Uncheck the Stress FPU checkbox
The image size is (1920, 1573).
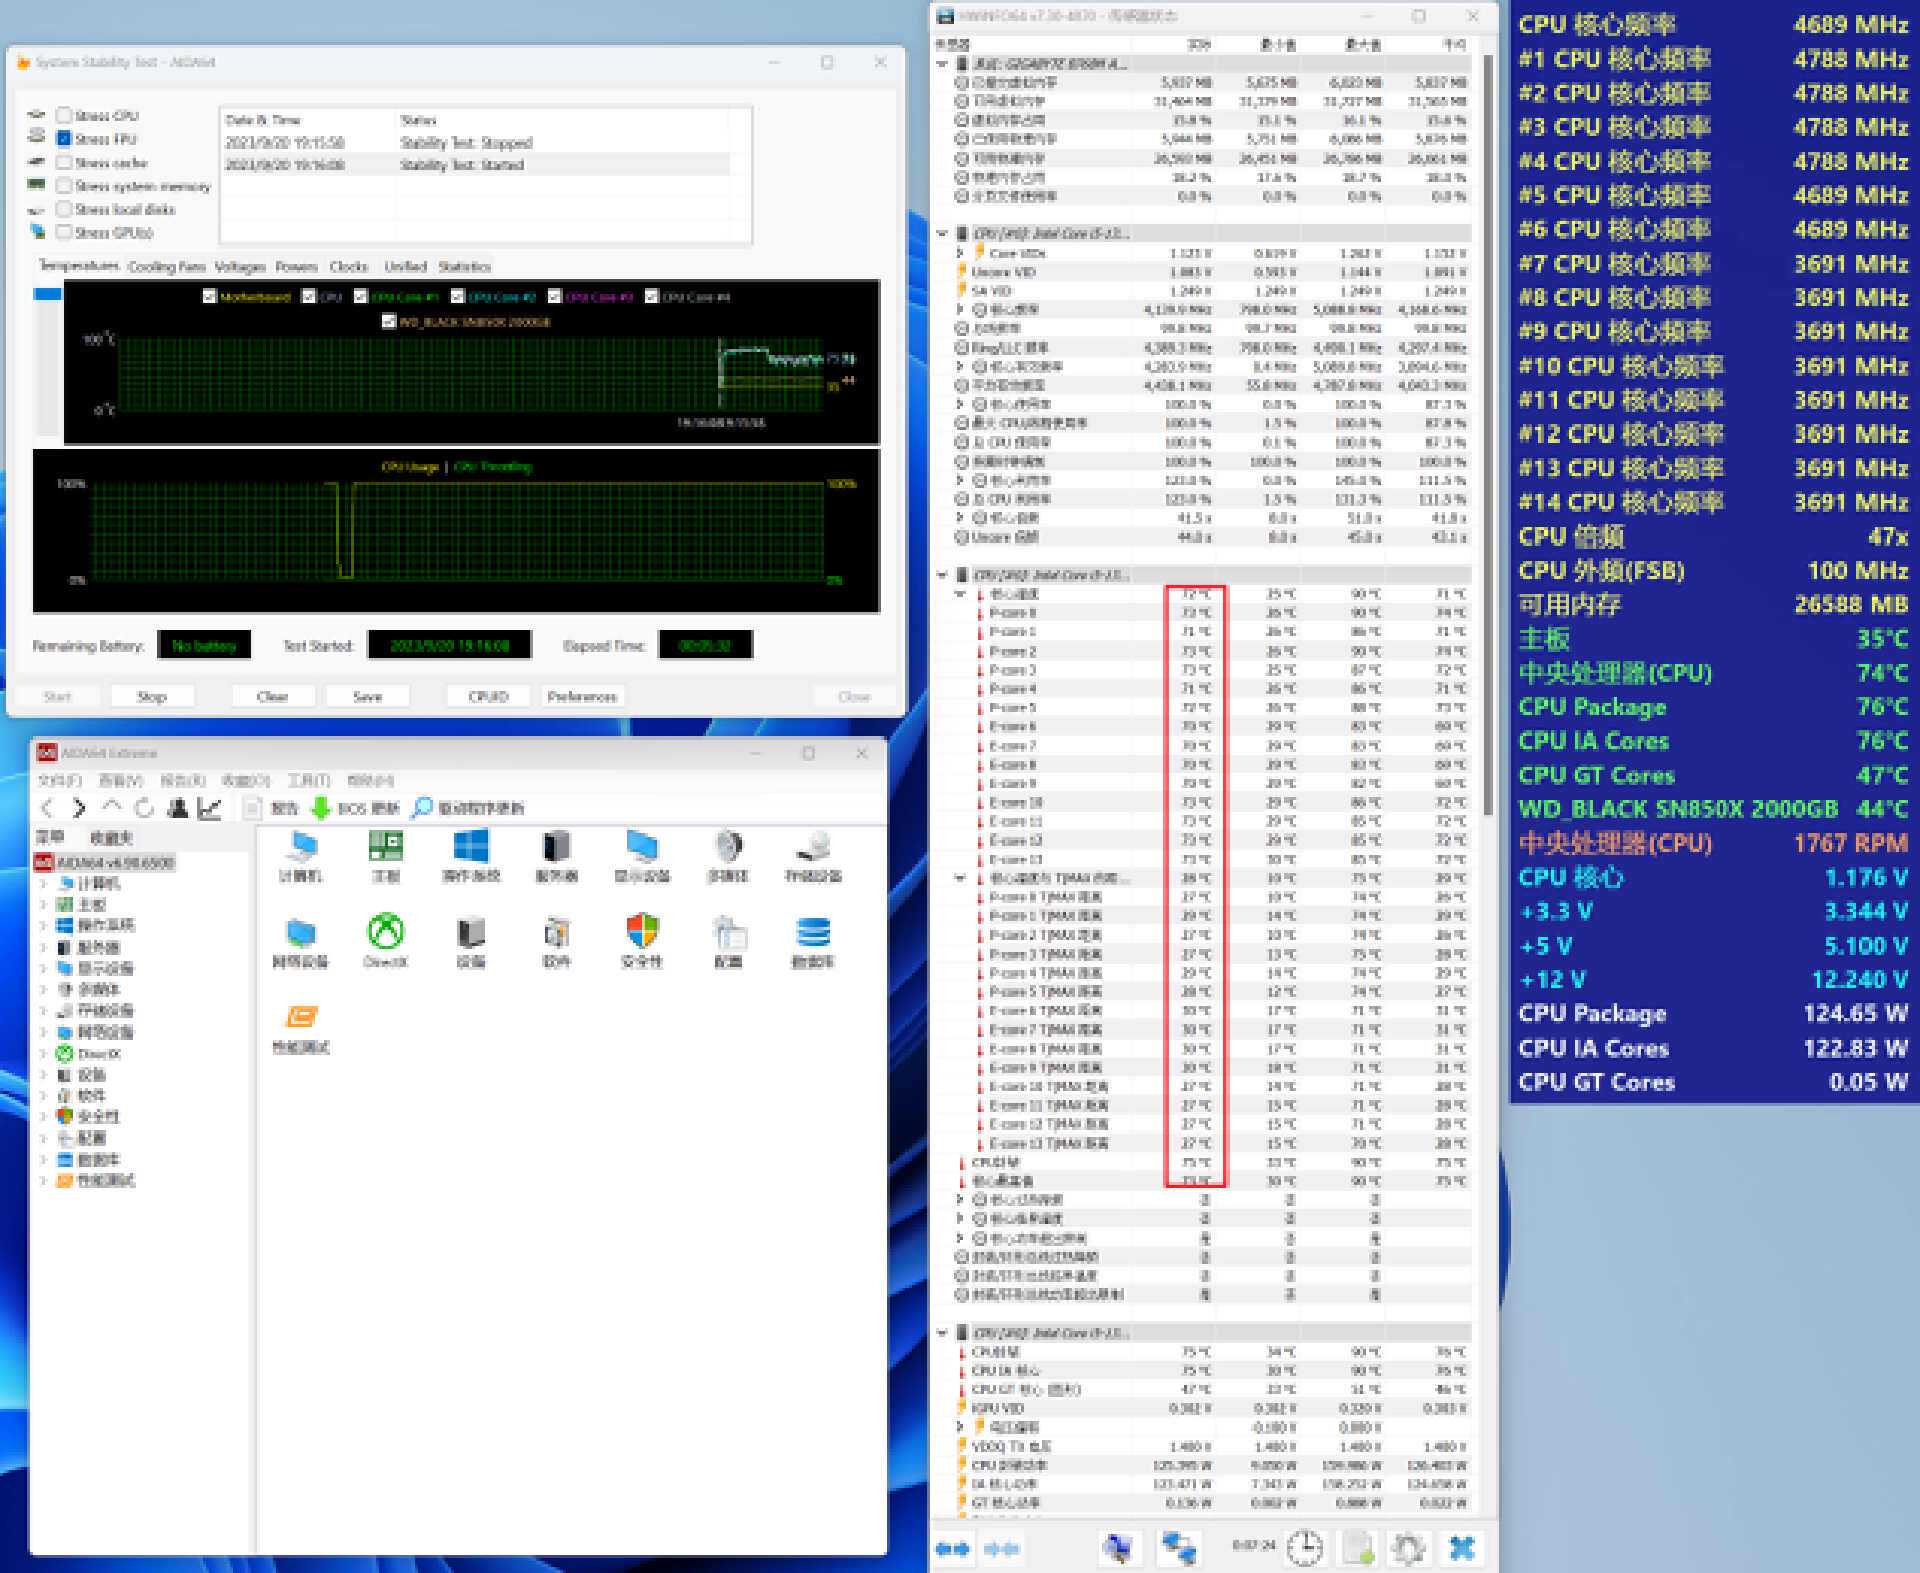tap(64, 139)
